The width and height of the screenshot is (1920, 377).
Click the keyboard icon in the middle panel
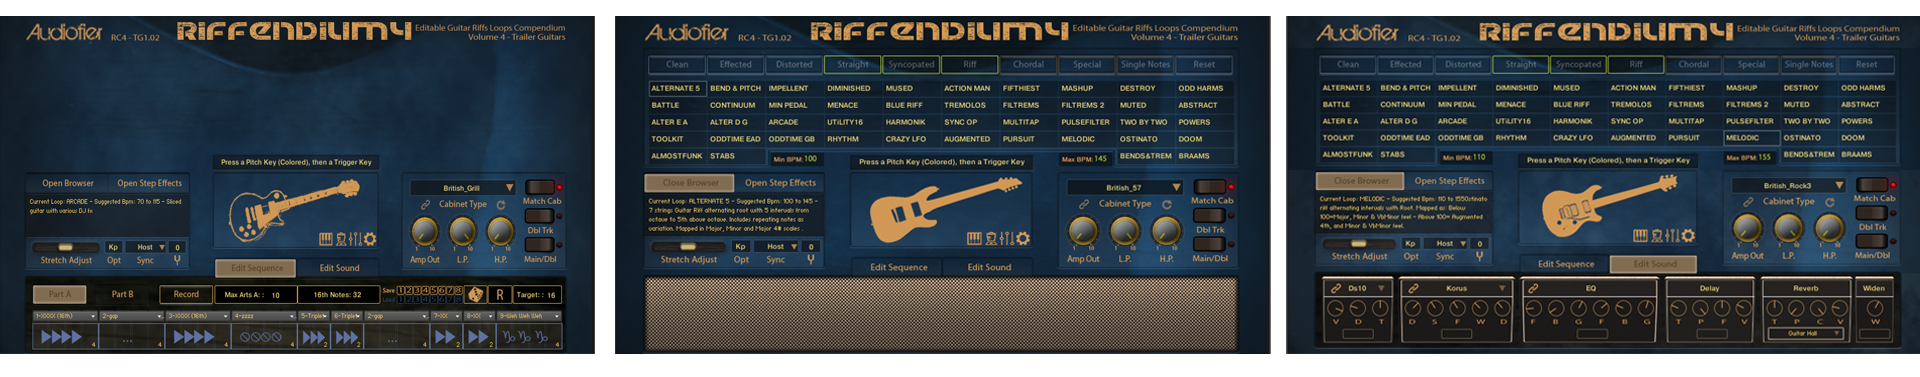click(x=974, y=238)
